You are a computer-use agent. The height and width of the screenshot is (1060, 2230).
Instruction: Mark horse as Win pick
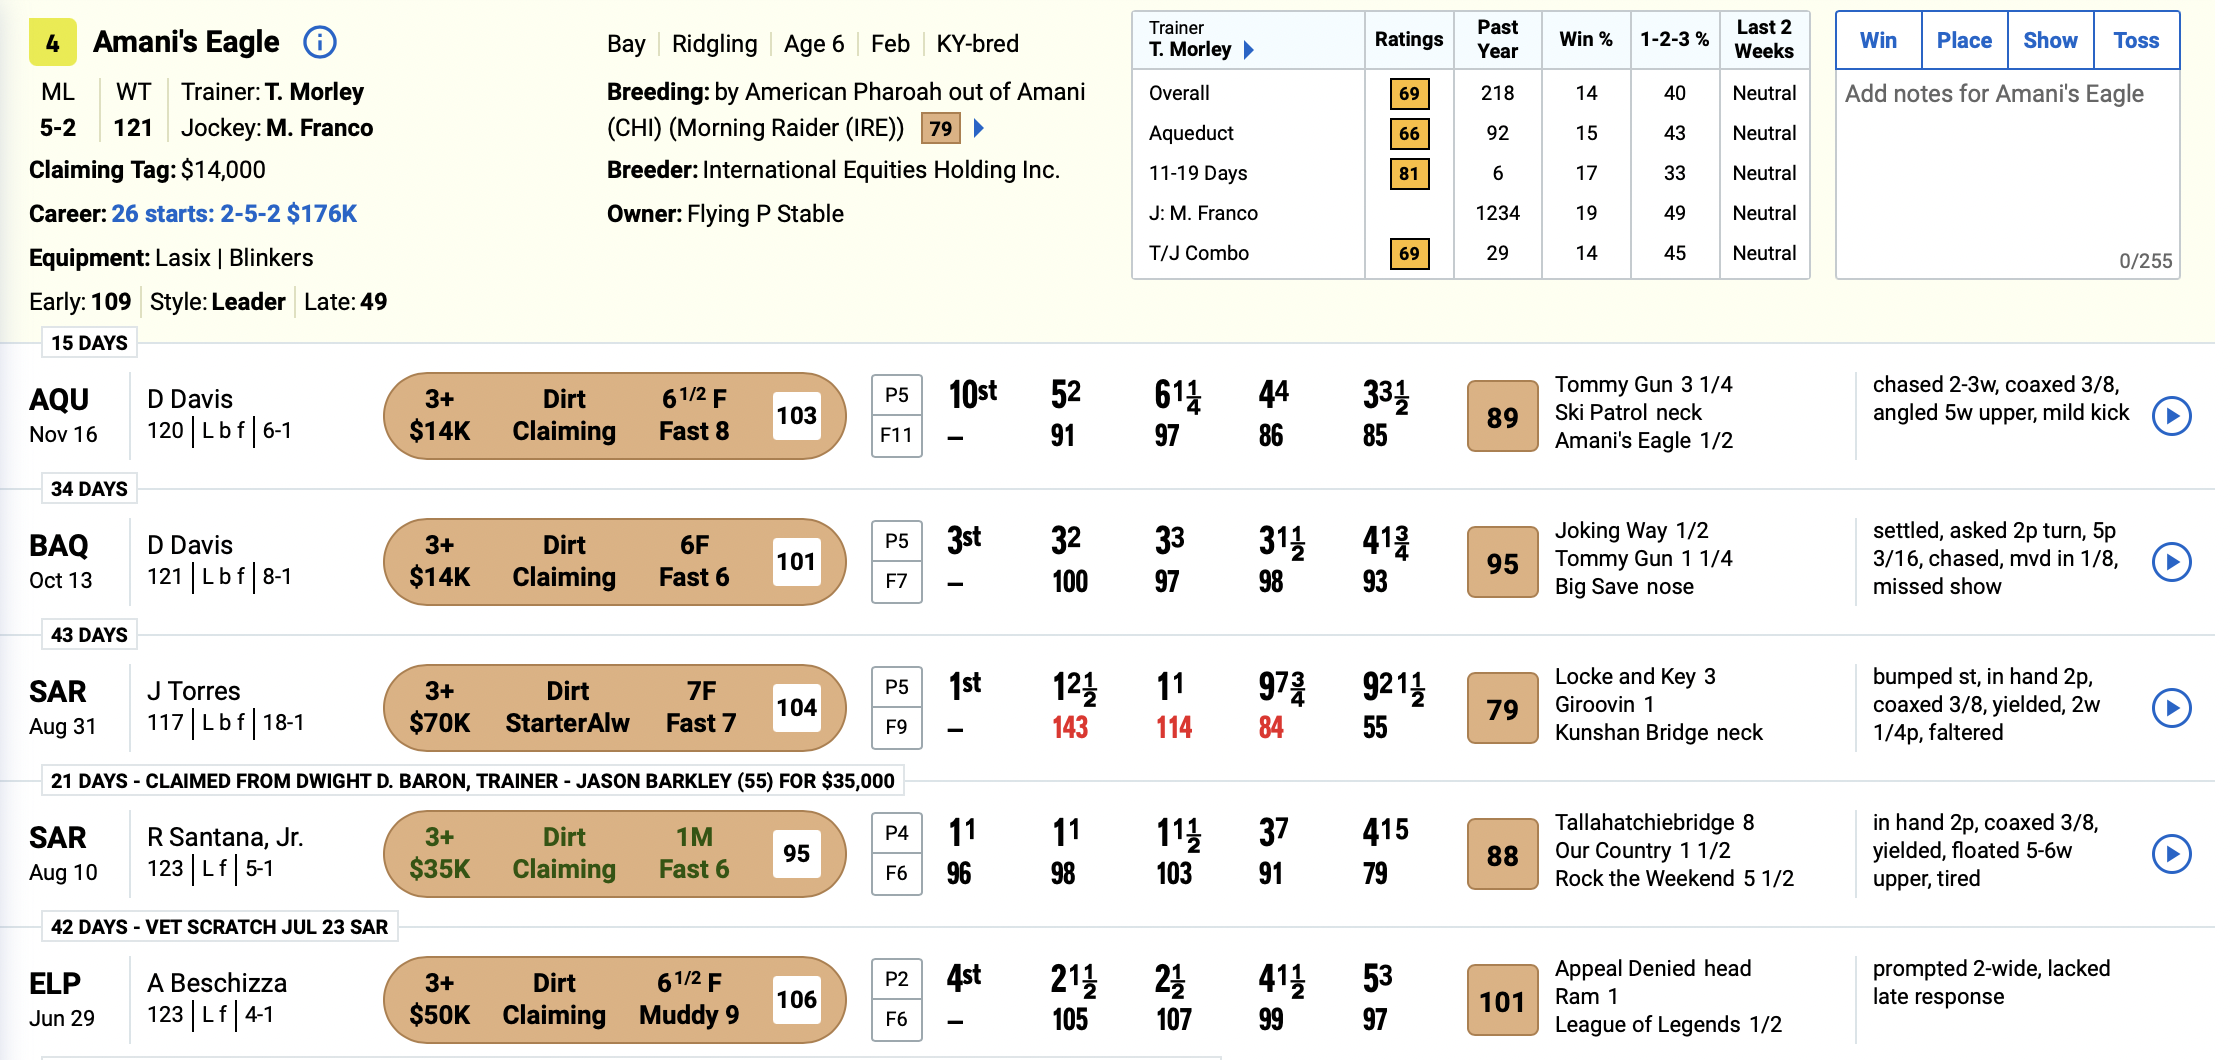[x=1878, y=40]
